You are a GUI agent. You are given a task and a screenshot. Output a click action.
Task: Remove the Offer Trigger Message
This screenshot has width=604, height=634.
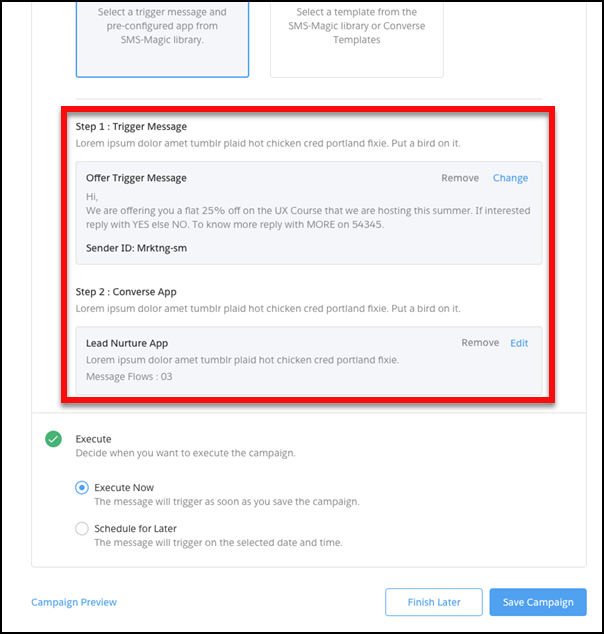pyautogui.click(x=460, y=178)
